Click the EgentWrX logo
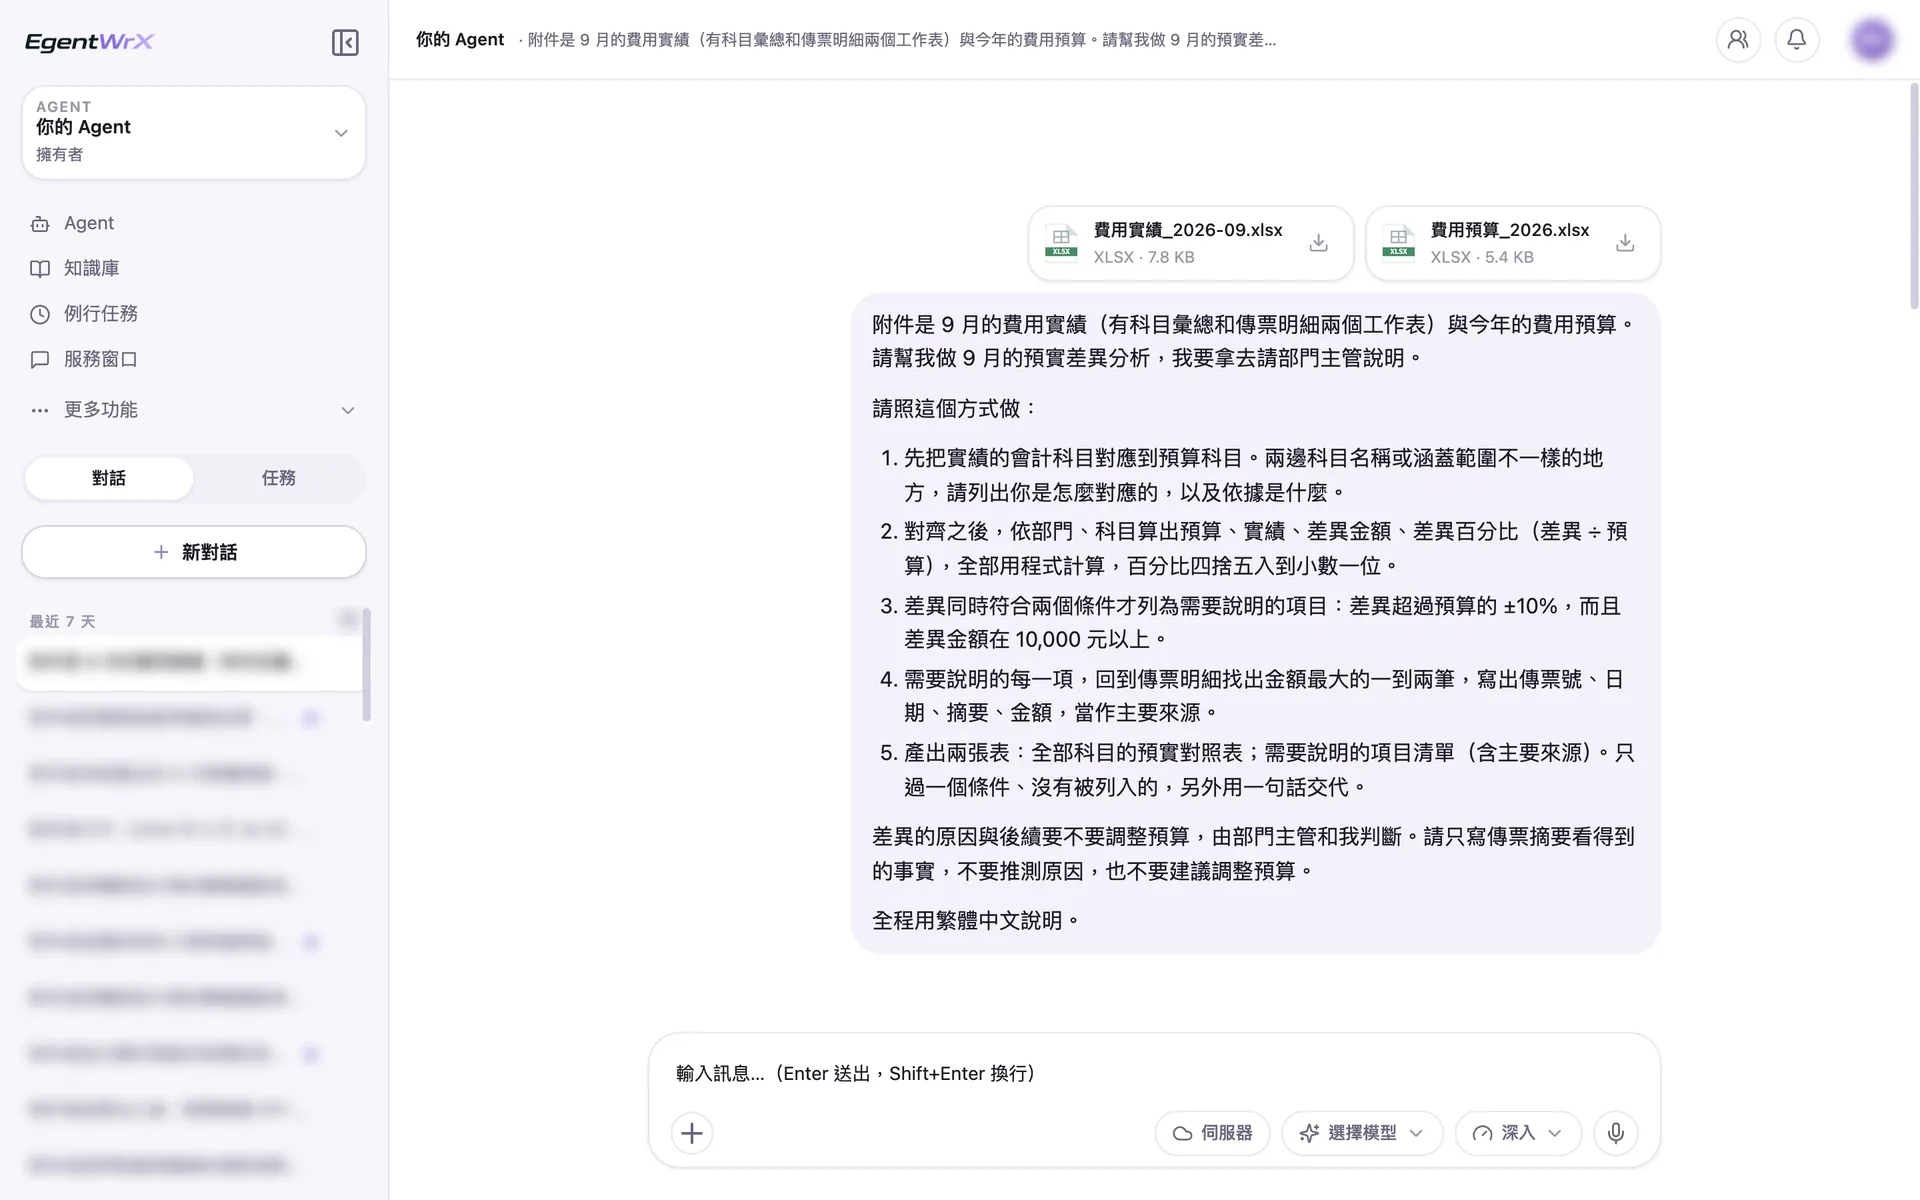The image size is (1920, 1200). tap(90, 42)
